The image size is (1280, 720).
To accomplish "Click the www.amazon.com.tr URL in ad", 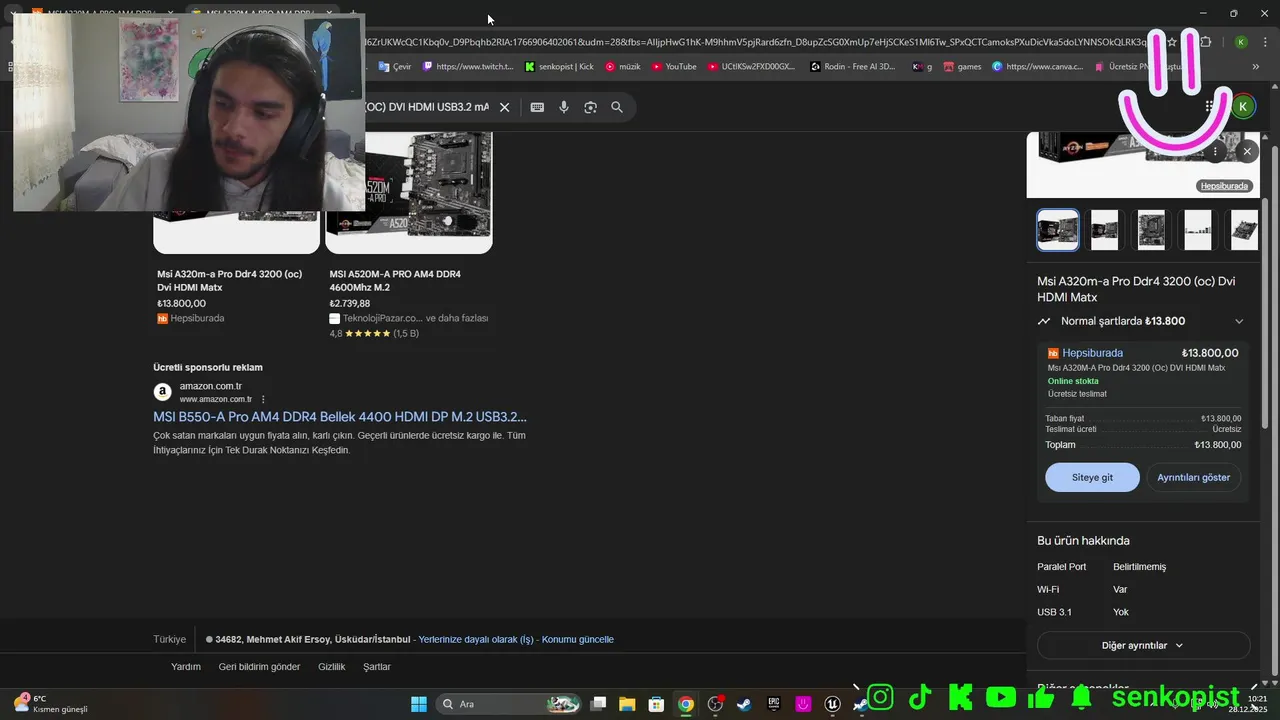I will pos(215,399).
